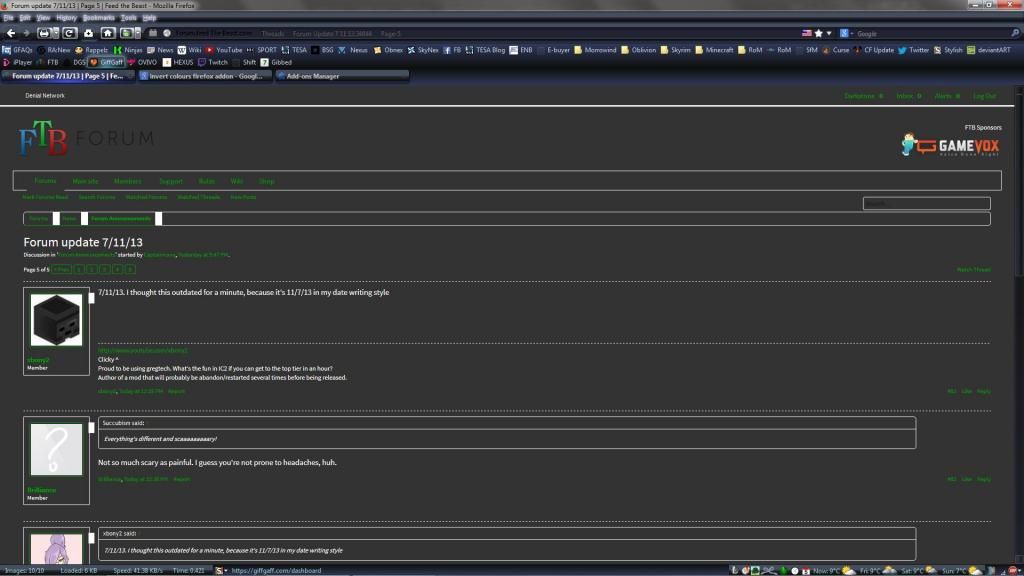
Task: Open the YouTube bookmark
Action: pyautogui.click(x=224, y=50)
